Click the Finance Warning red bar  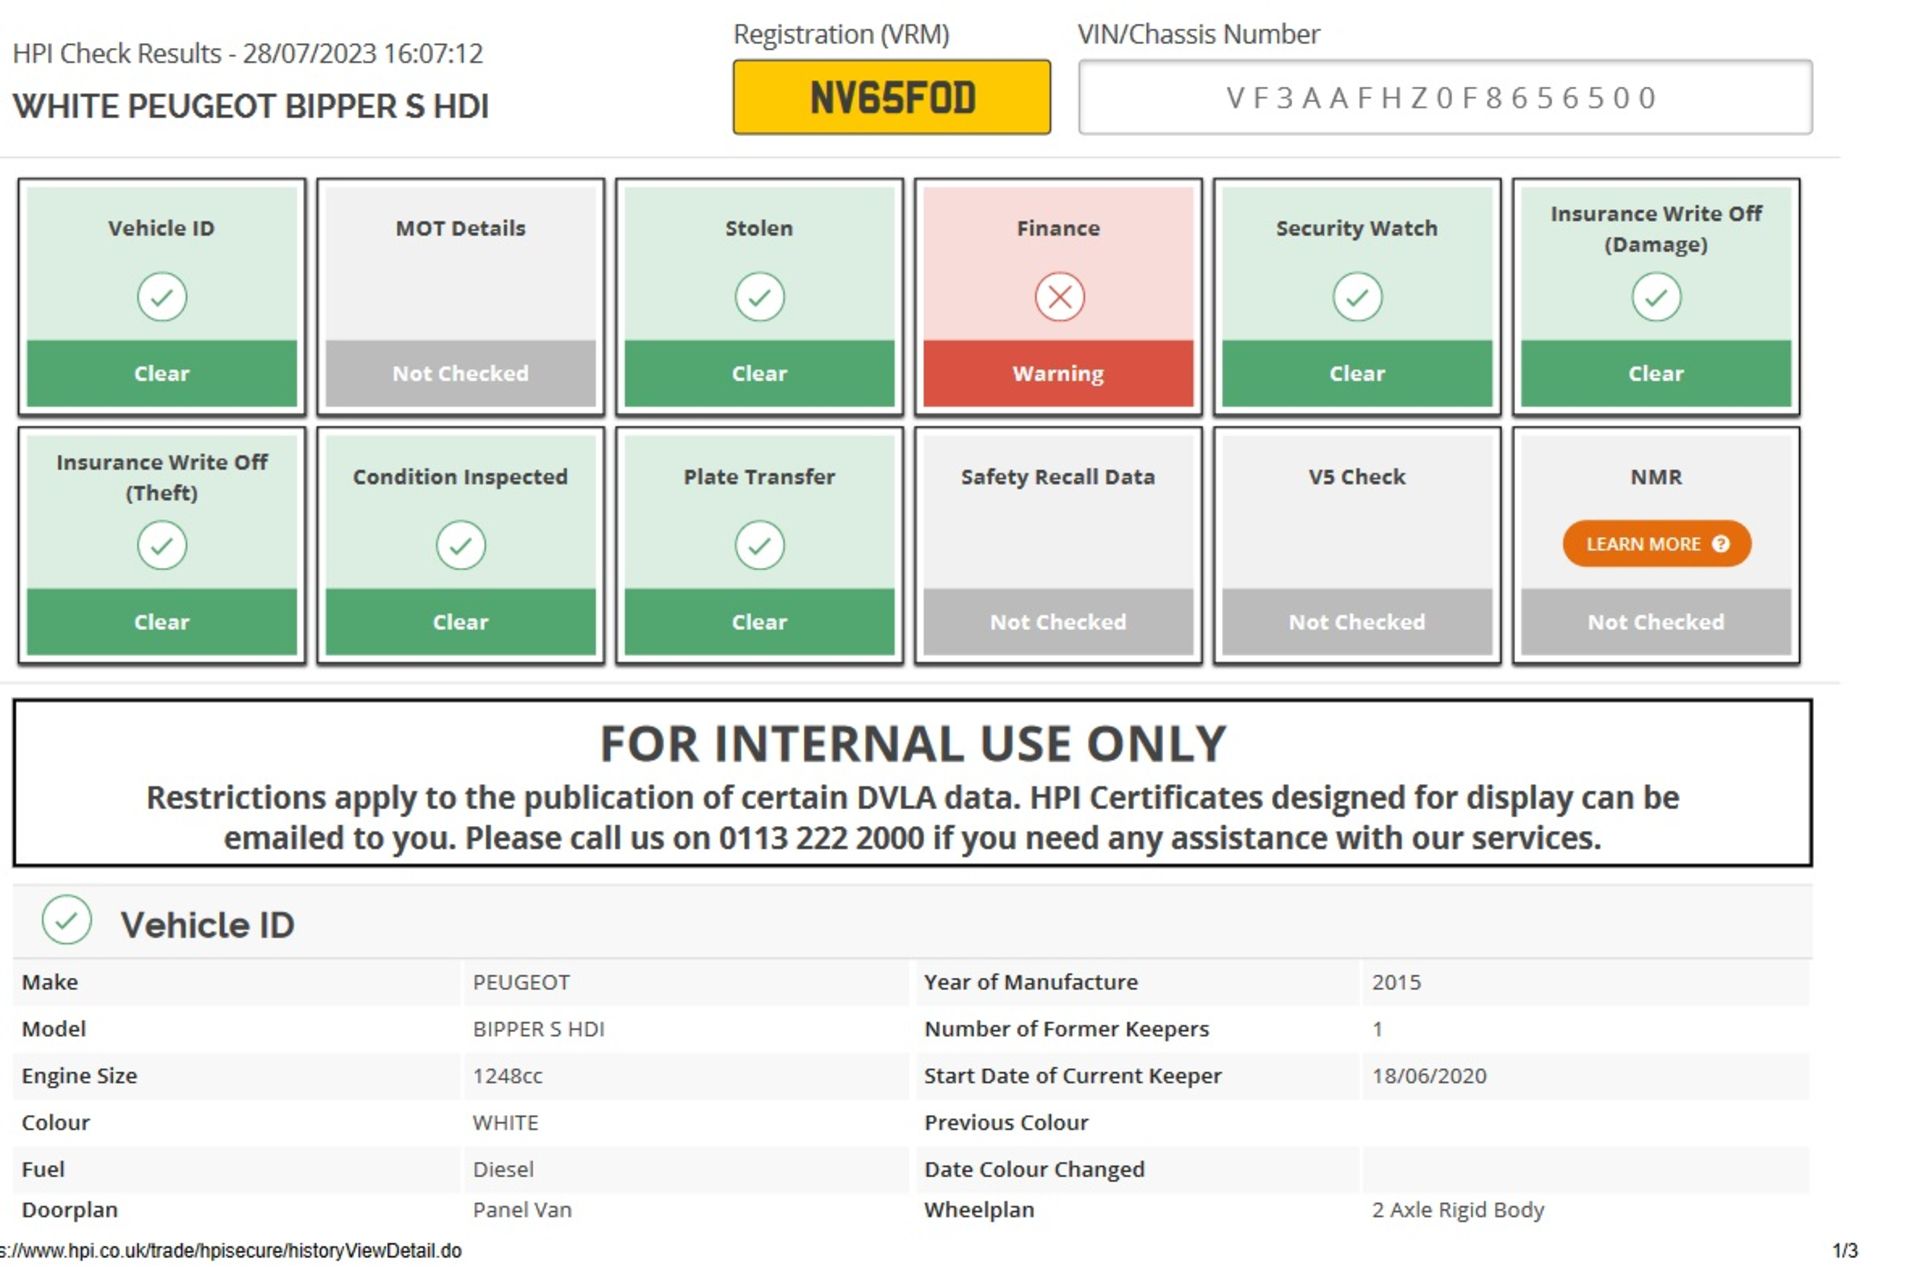(1058, 373)
